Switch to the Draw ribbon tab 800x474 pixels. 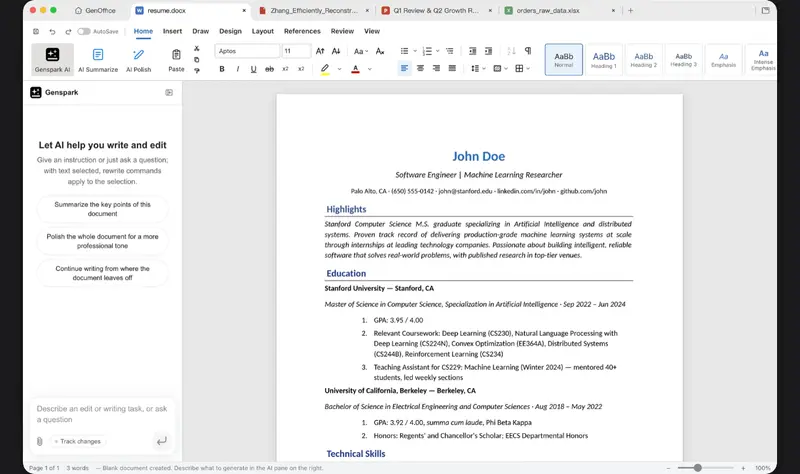point(201,31)
